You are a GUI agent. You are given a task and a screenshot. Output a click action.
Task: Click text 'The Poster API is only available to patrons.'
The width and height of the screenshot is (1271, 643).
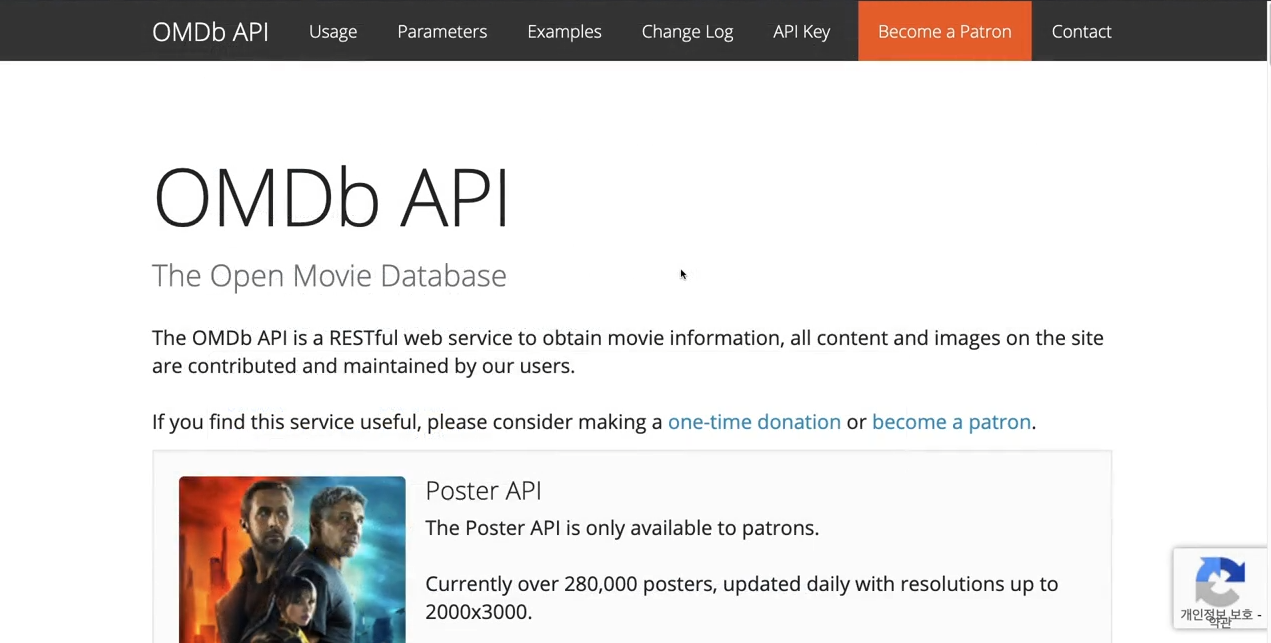[622, 528]
